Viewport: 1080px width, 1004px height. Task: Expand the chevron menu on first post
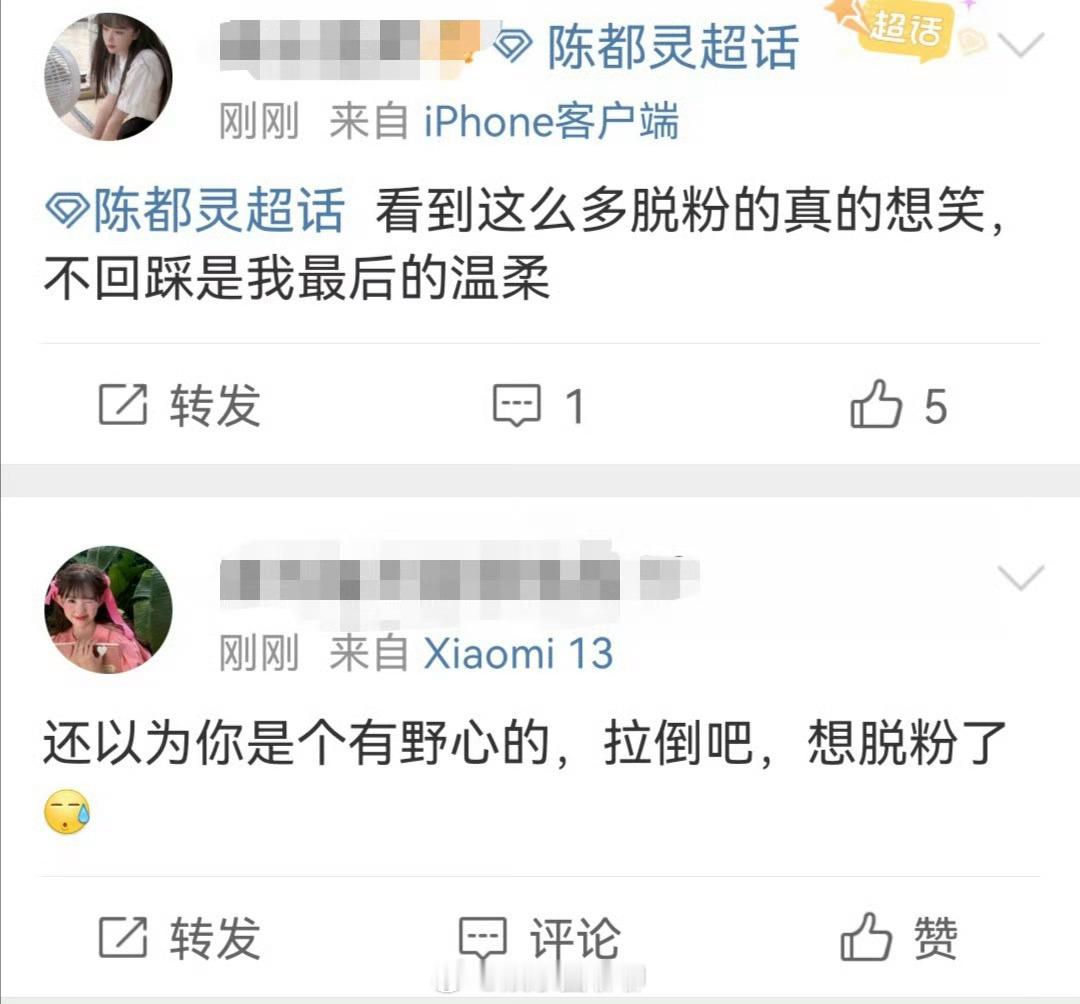click(1021, 45)
